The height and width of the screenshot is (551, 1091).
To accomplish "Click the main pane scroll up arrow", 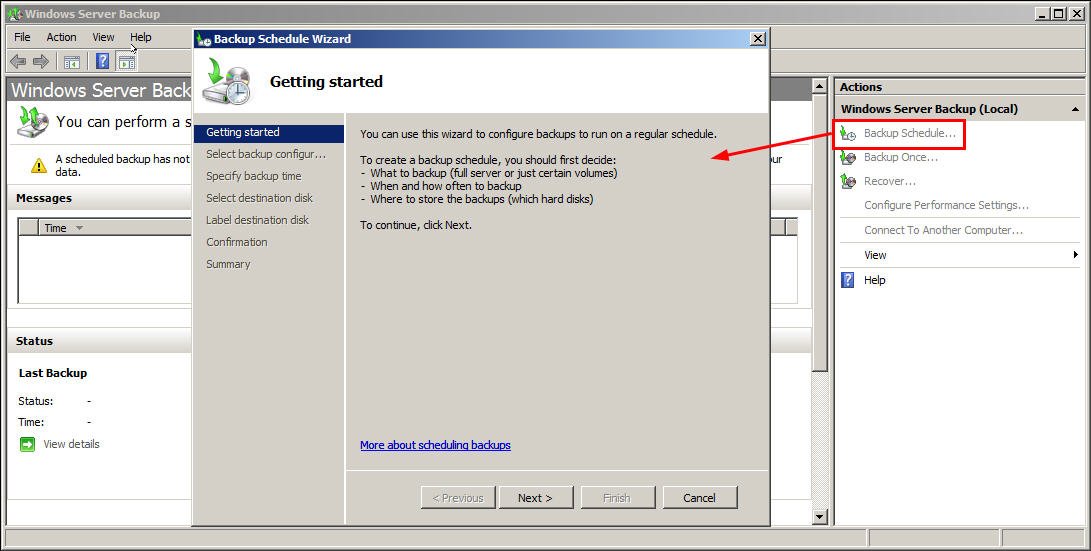I will coord(820,86).
